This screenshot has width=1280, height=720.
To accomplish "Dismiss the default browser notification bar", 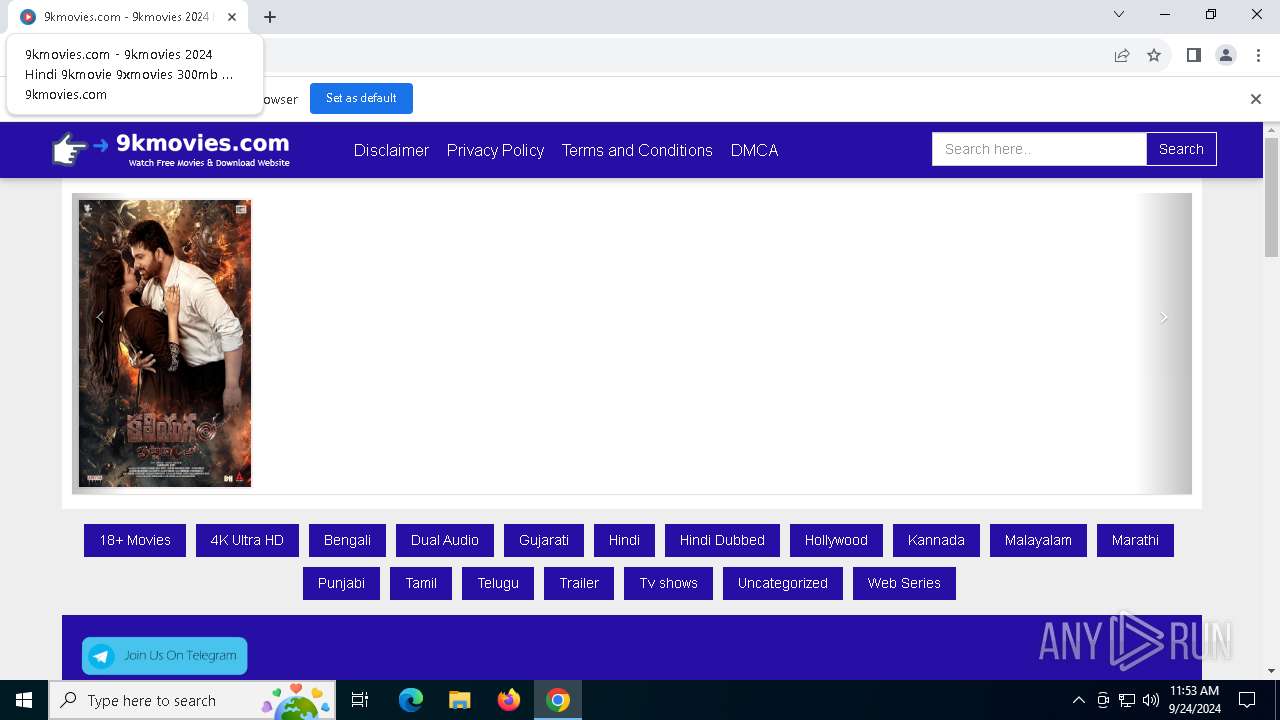I will 1256,98.
